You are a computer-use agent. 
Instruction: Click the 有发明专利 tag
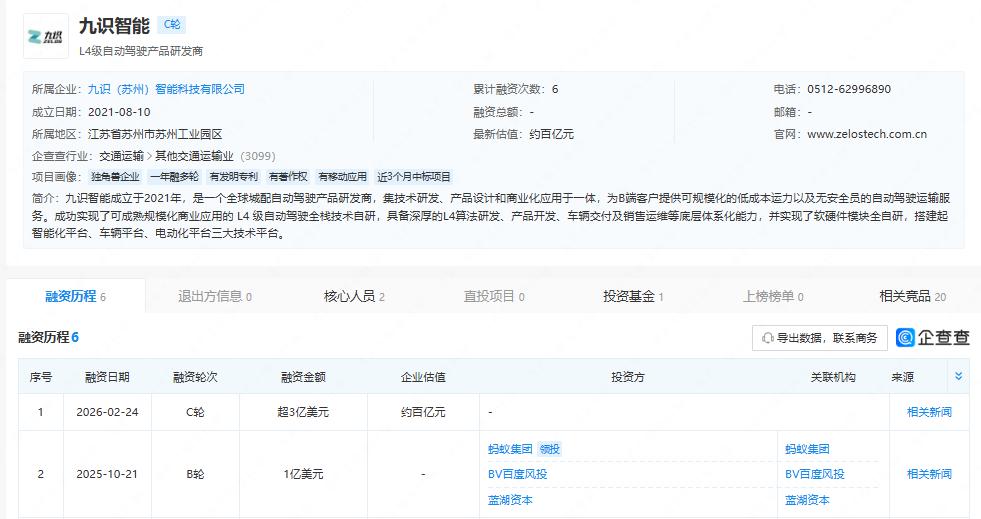pos(232,176)
